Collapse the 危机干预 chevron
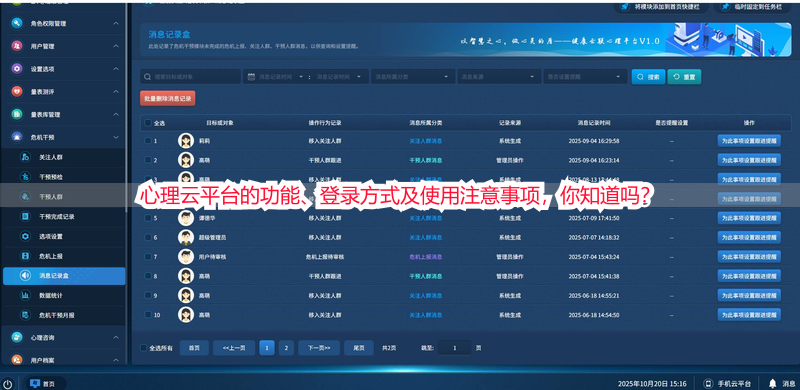The height and width of the screenshot is (390, 800). click(x=116, y=137)
